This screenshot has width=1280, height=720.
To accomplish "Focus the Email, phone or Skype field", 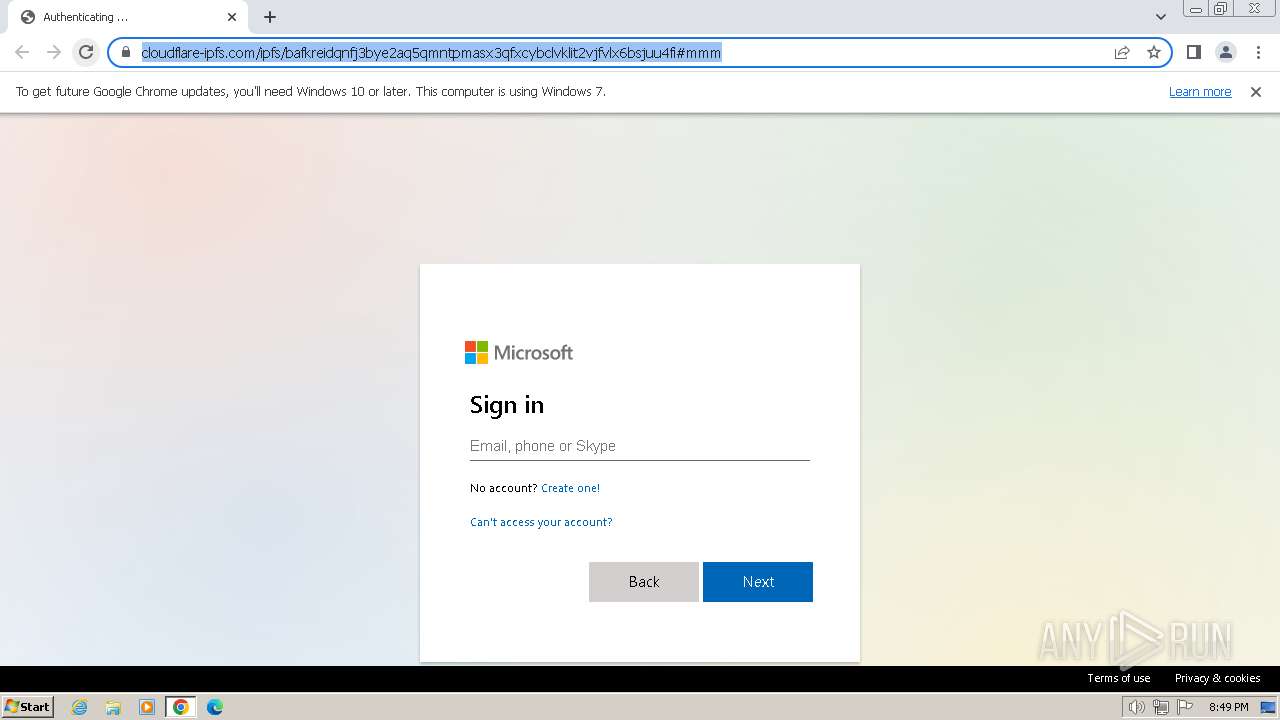I will [640, 446].
